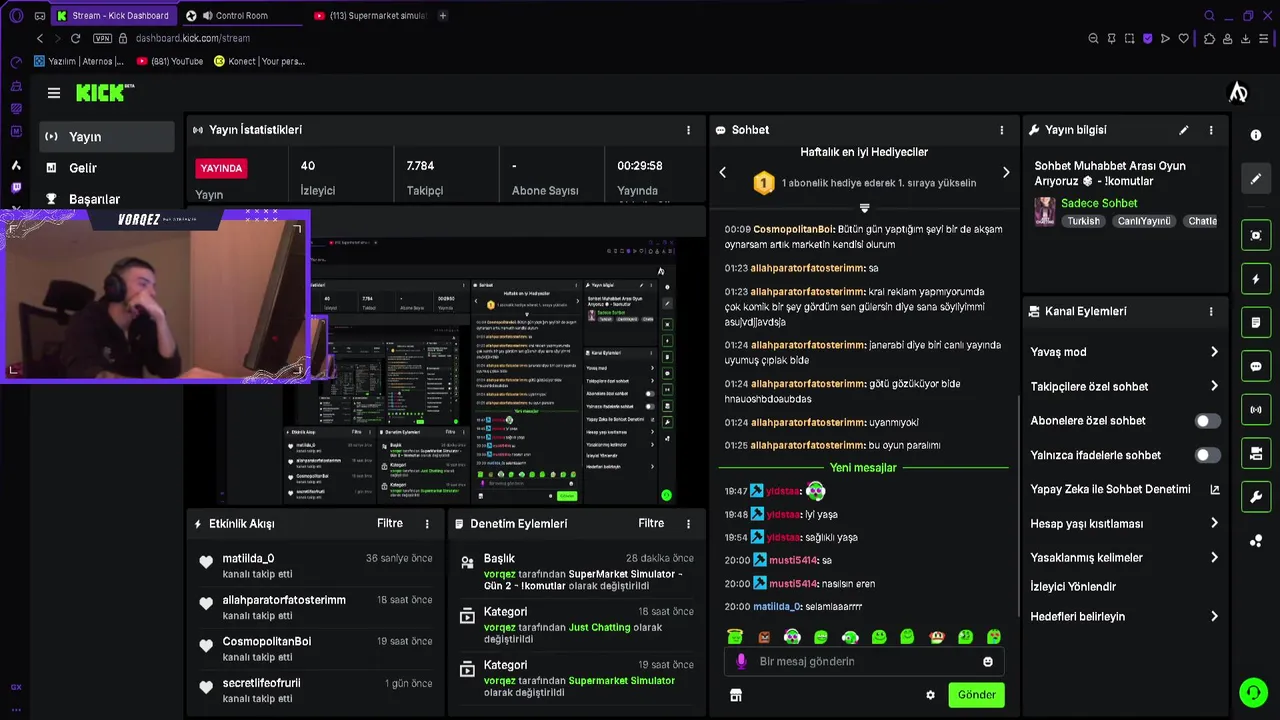Click the Sadece Sohbet category link
This screenshot has width=1280, height=720.
1099,203
